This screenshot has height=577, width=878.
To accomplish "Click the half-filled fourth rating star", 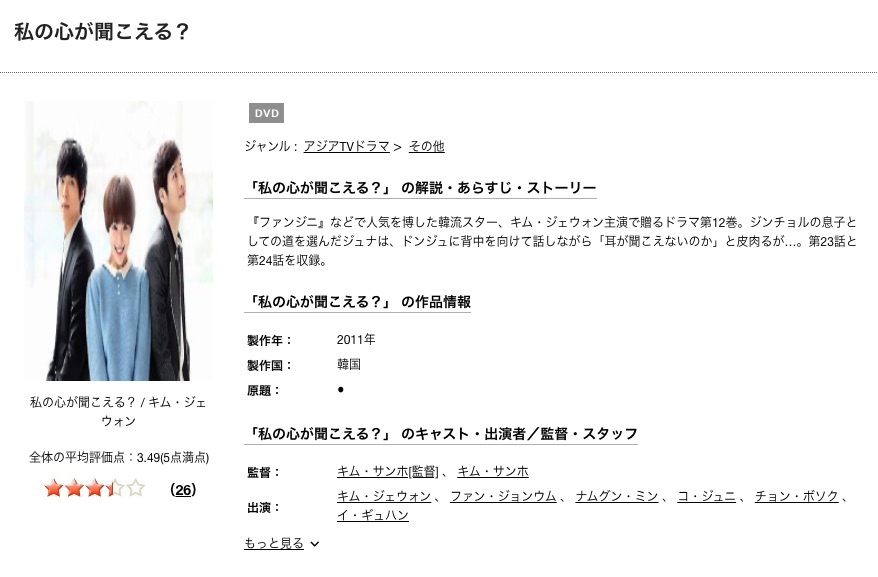I will pyautogui.click(x=115, y=488).
